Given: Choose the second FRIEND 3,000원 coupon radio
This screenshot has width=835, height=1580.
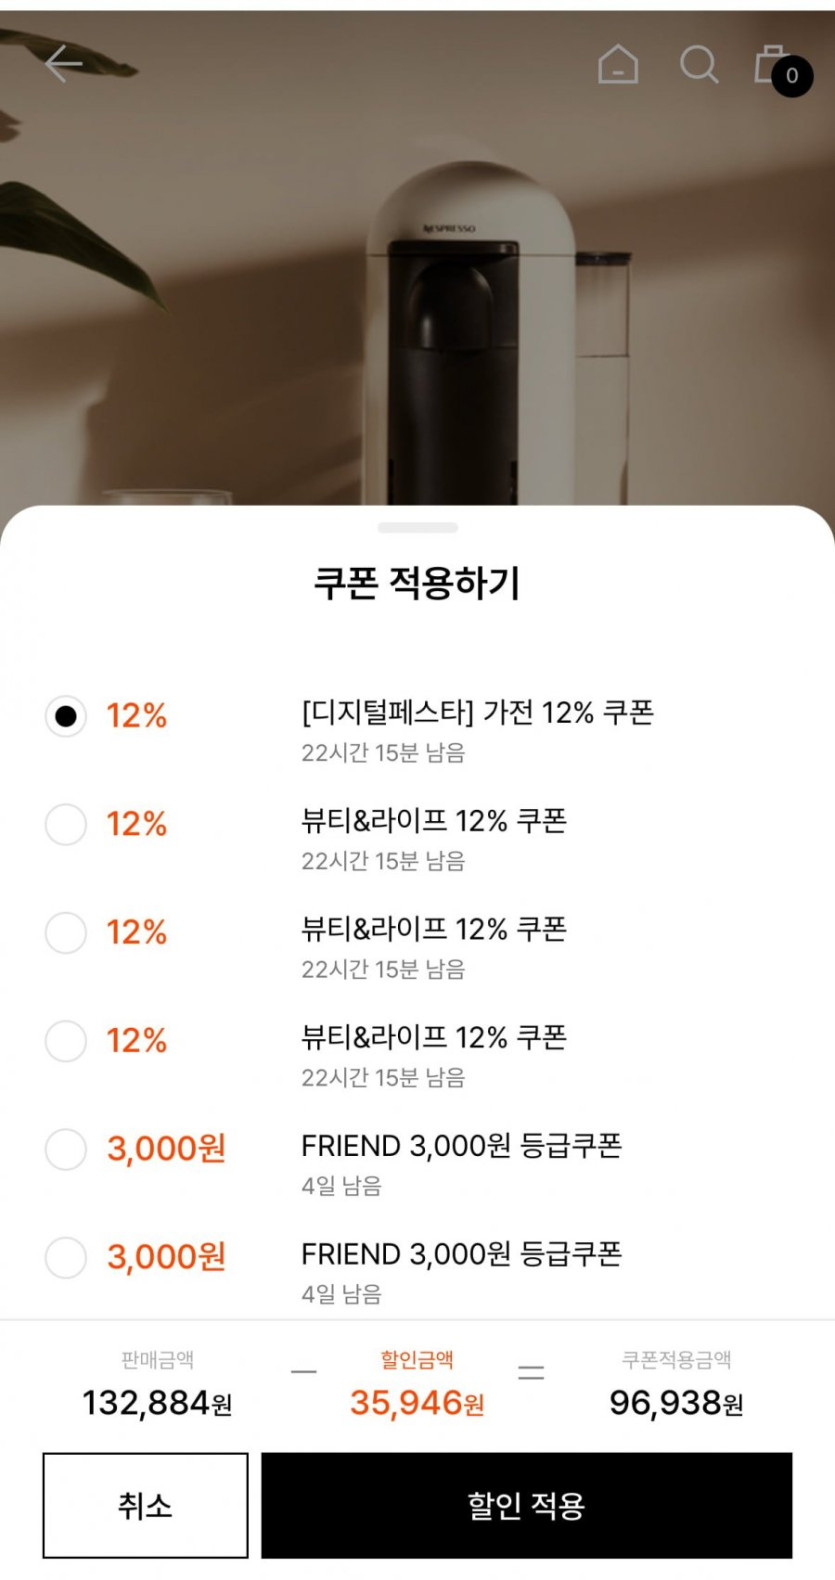Looking at the screenshot, I should point(66,1257).
